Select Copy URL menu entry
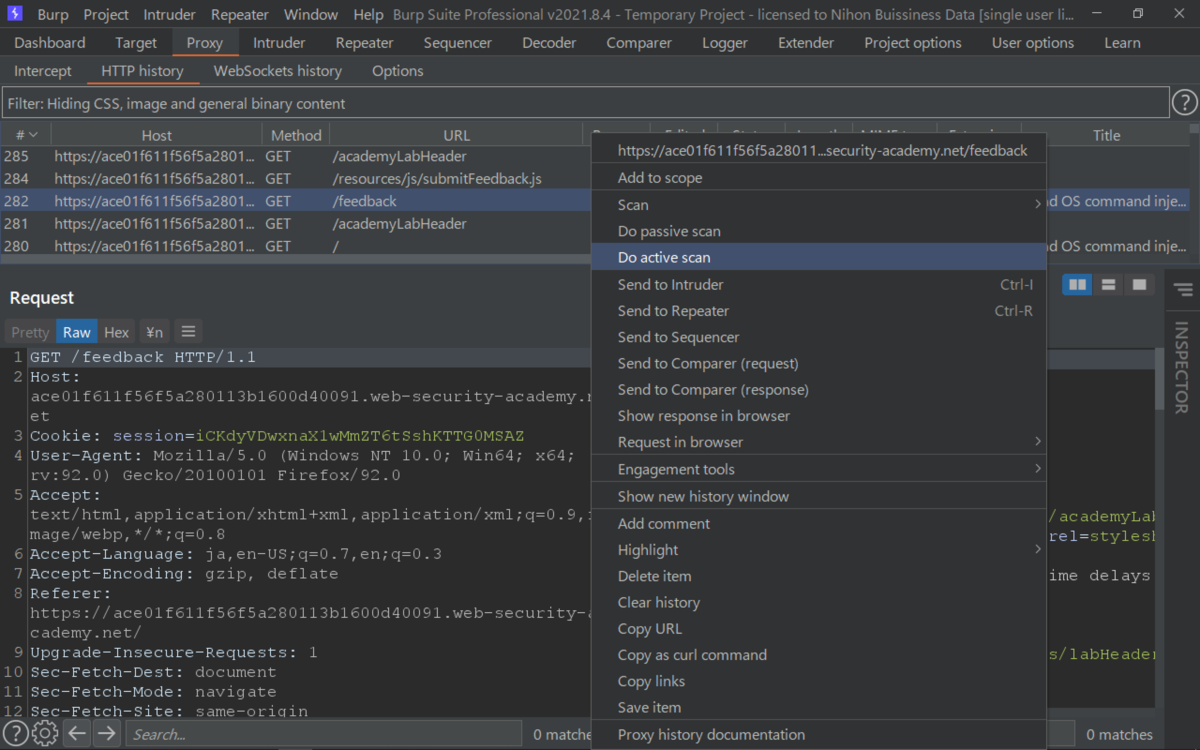 click(x=818, y=629)
